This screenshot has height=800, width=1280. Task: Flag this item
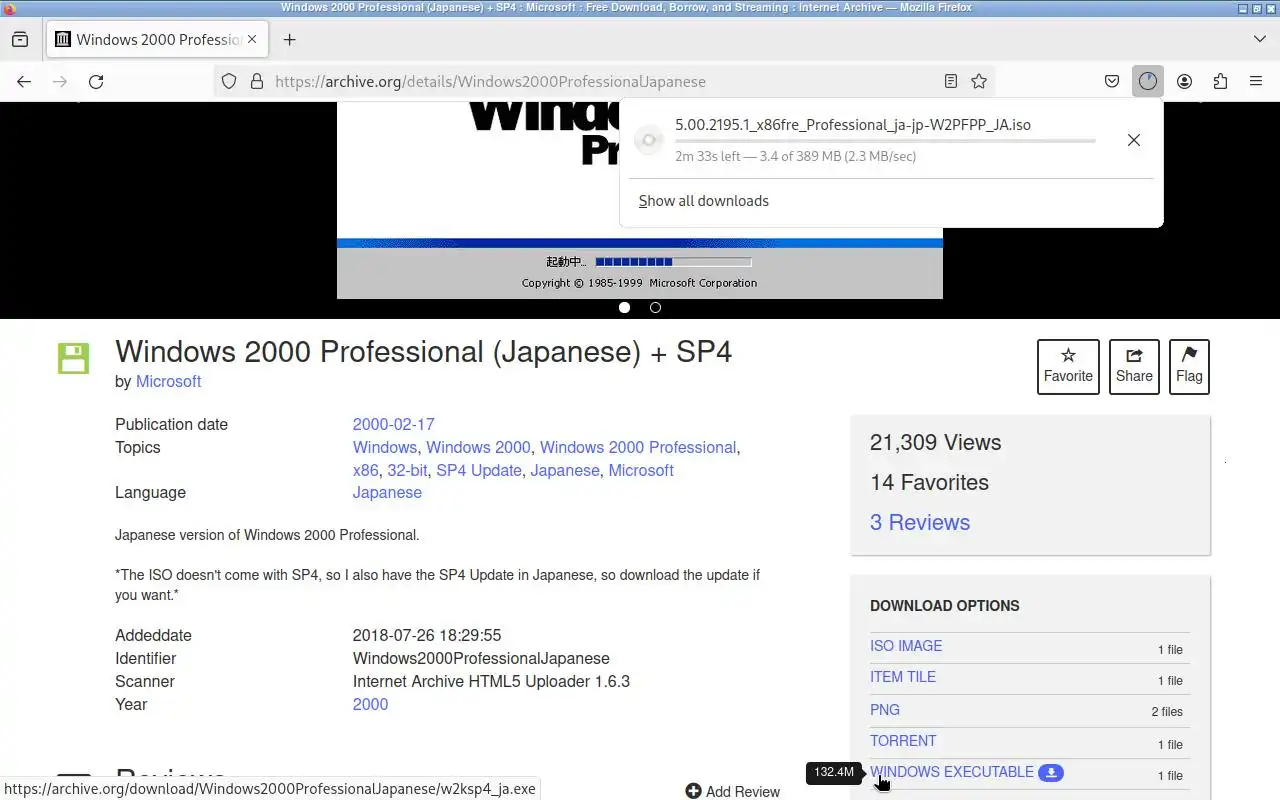(x=1189, y=366)
